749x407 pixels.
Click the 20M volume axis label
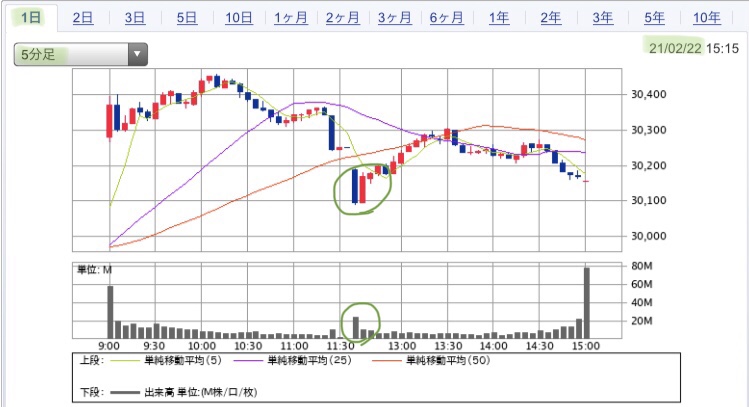[x=642, y=321]
